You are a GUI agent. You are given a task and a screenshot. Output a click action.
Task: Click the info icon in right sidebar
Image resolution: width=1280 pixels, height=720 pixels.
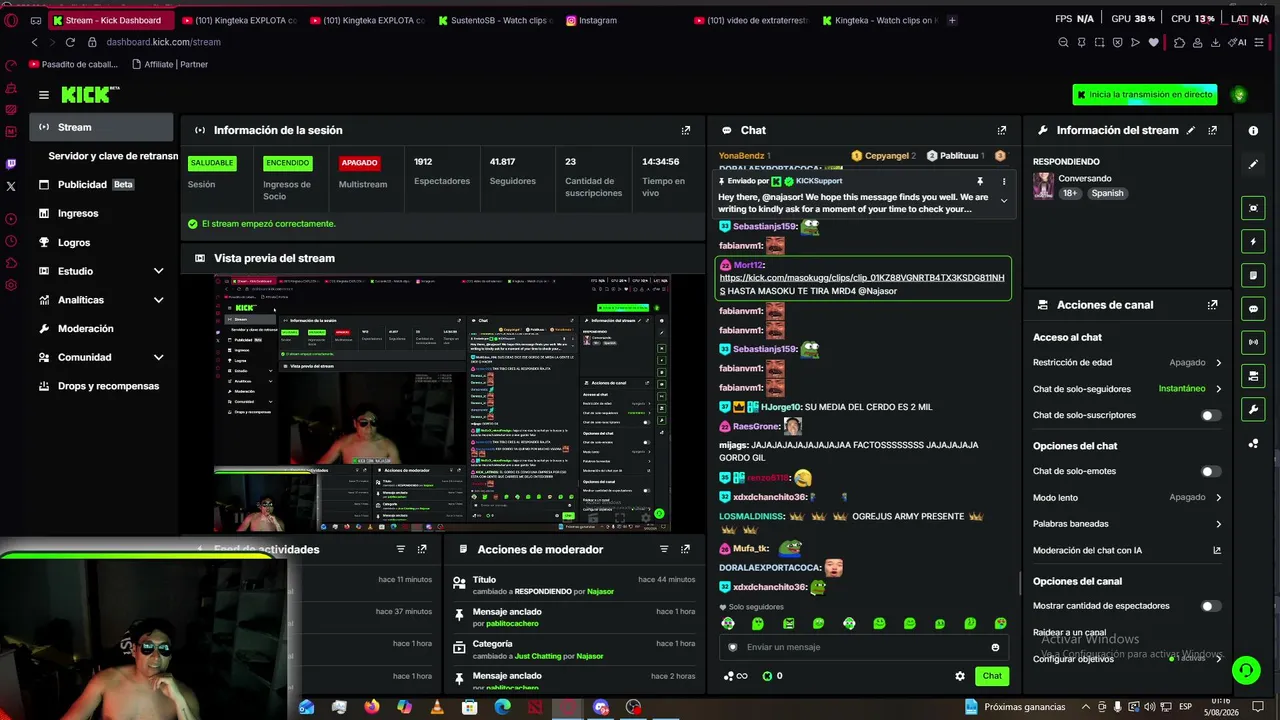click(1253, 131)
